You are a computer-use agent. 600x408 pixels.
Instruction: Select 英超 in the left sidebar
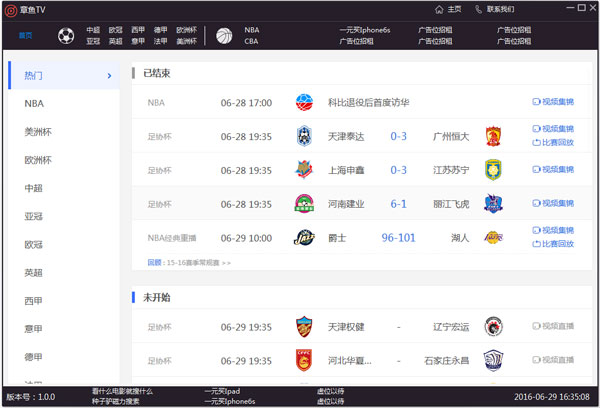click(33, 273)
